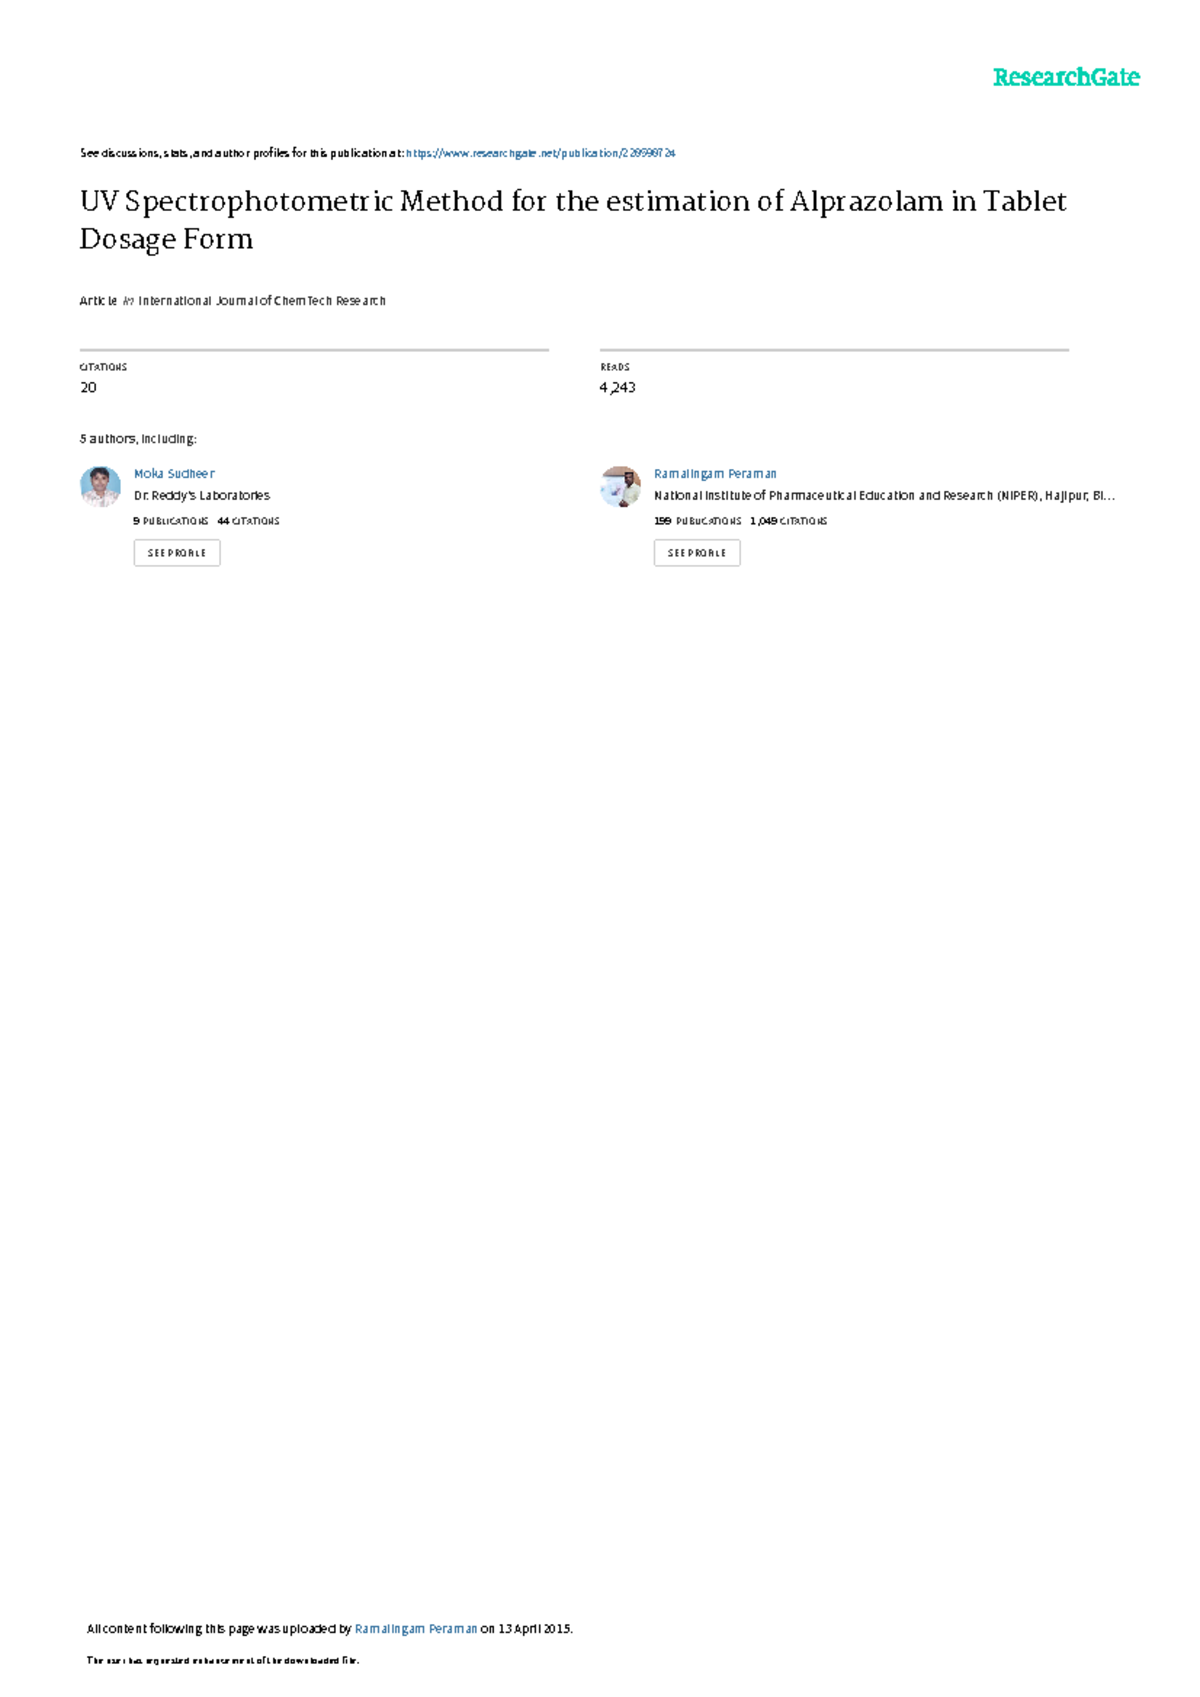Viewport: 1200px width, 1697px height.
Task: Click Moka Sudheer's 44 citations stat
Action: [248, 521]
